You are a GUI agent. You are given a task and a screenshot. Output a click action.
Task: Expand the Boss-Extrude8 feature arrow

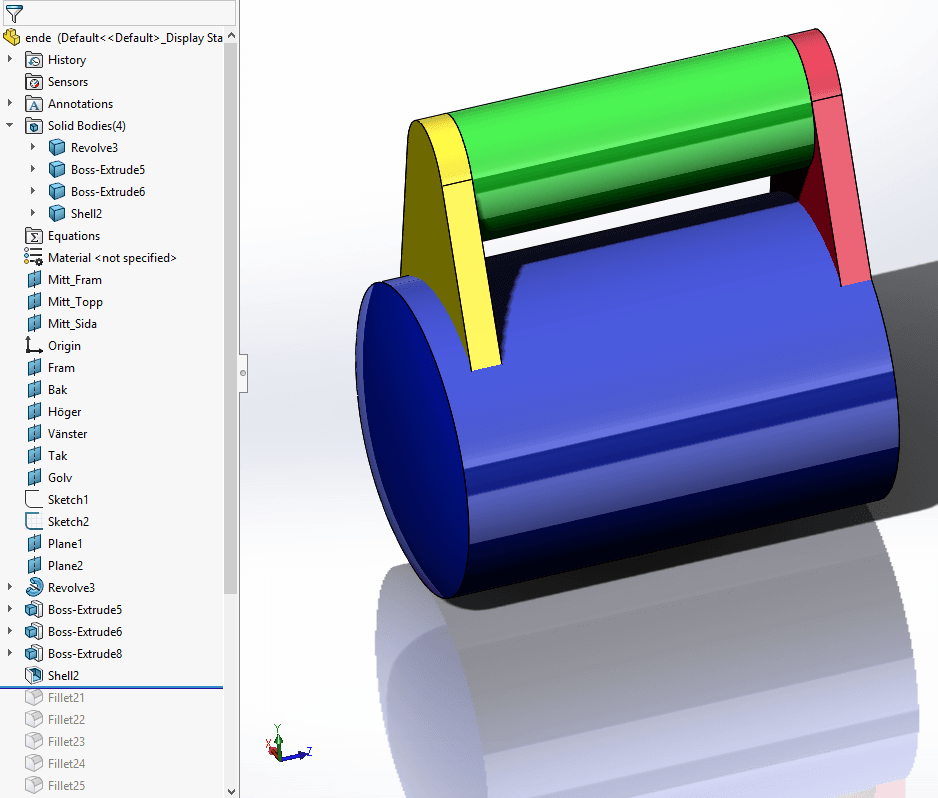point(10,654)
